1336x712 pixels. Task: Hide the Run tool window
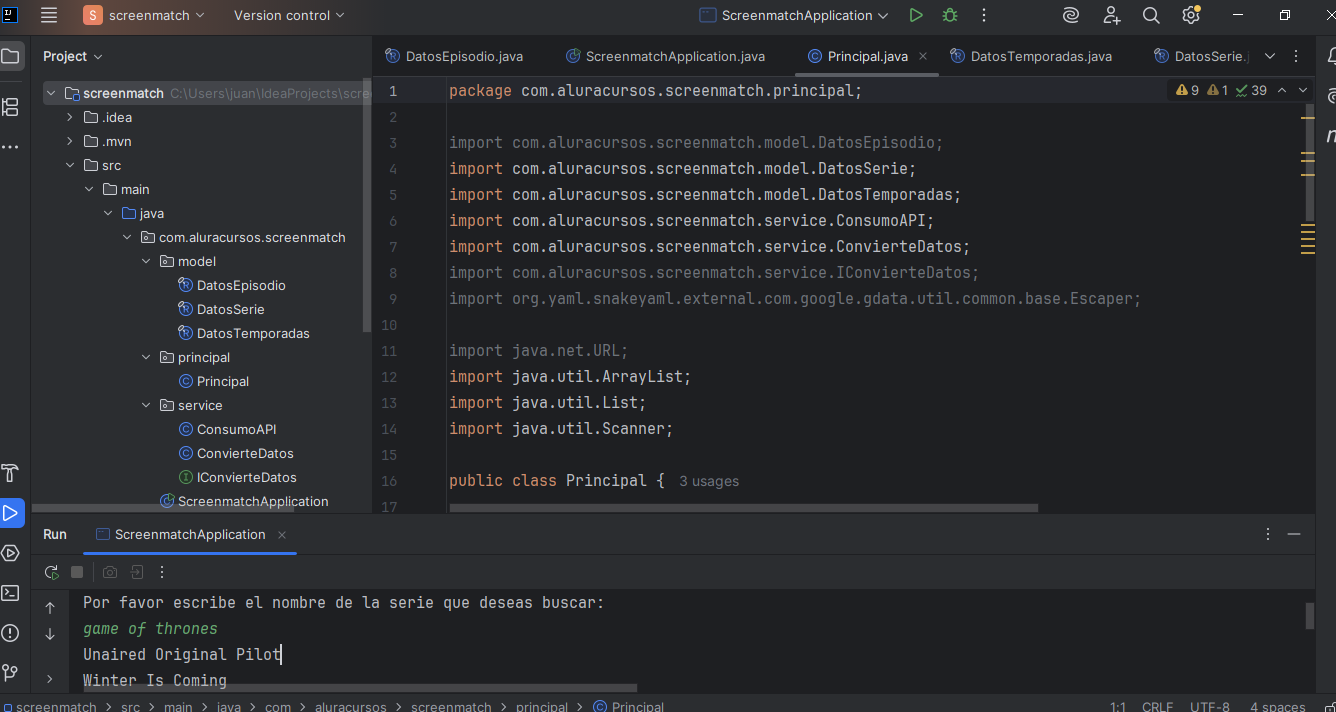[x=1294, y=534]
